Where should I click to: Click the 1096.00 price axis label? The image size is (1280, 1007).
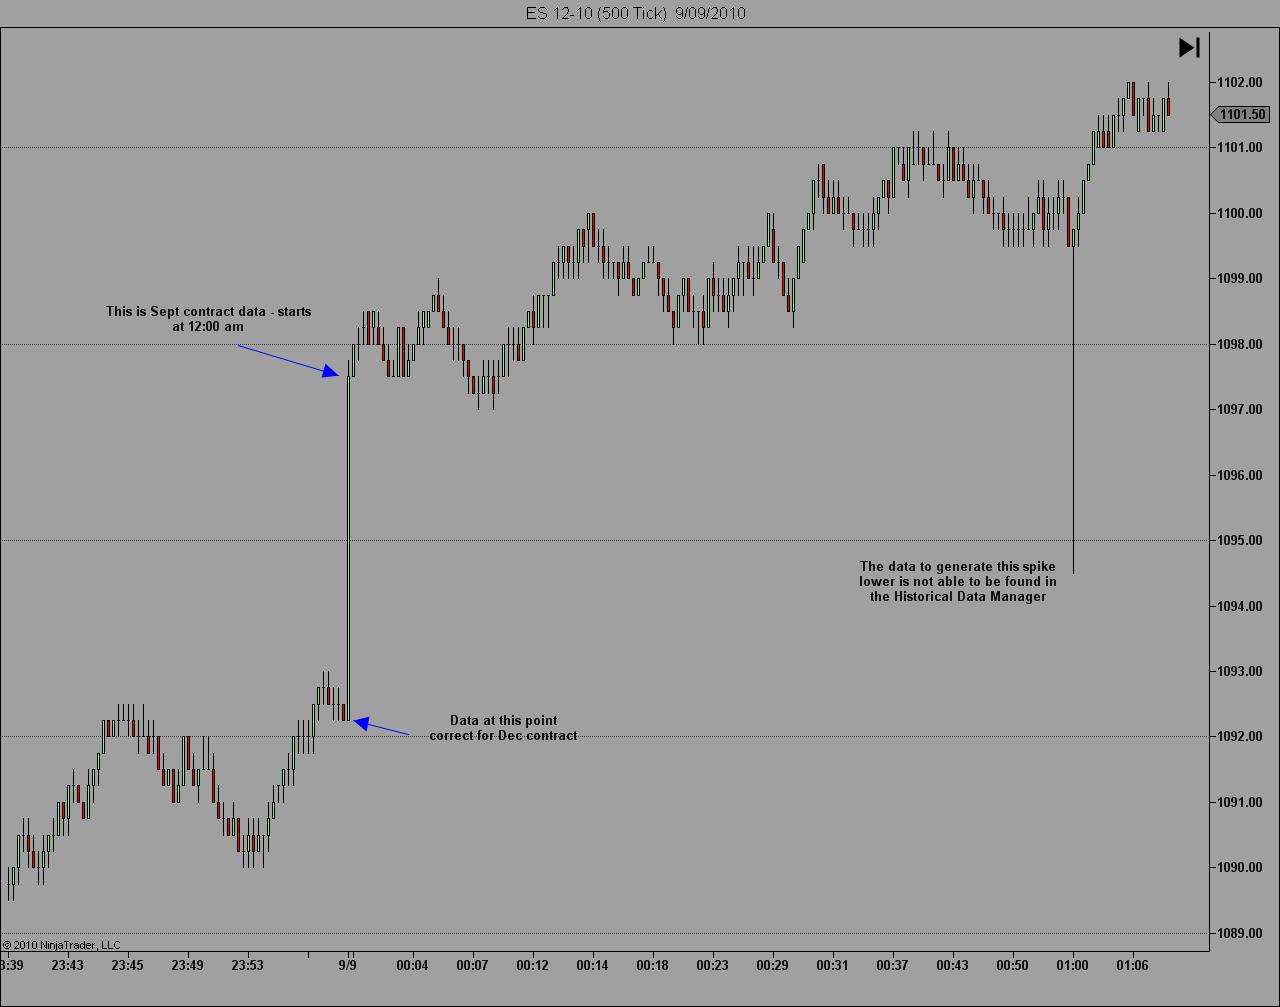1240,475
